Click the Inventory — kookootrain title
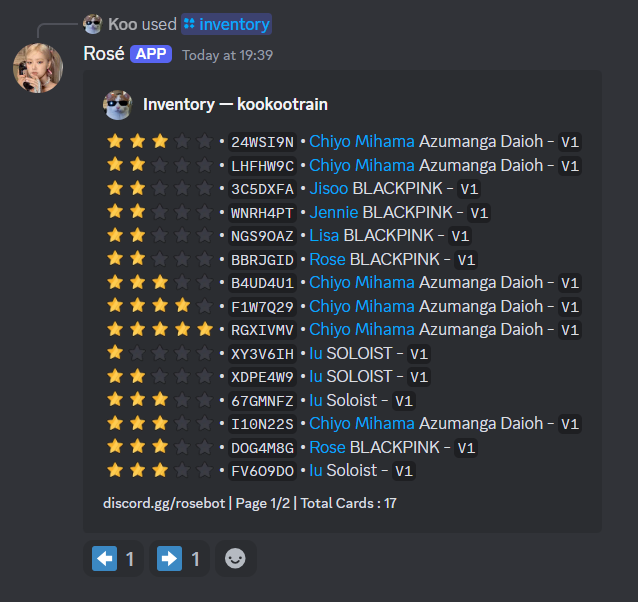Viewport: 638px width, 602px height. (235, 105)
